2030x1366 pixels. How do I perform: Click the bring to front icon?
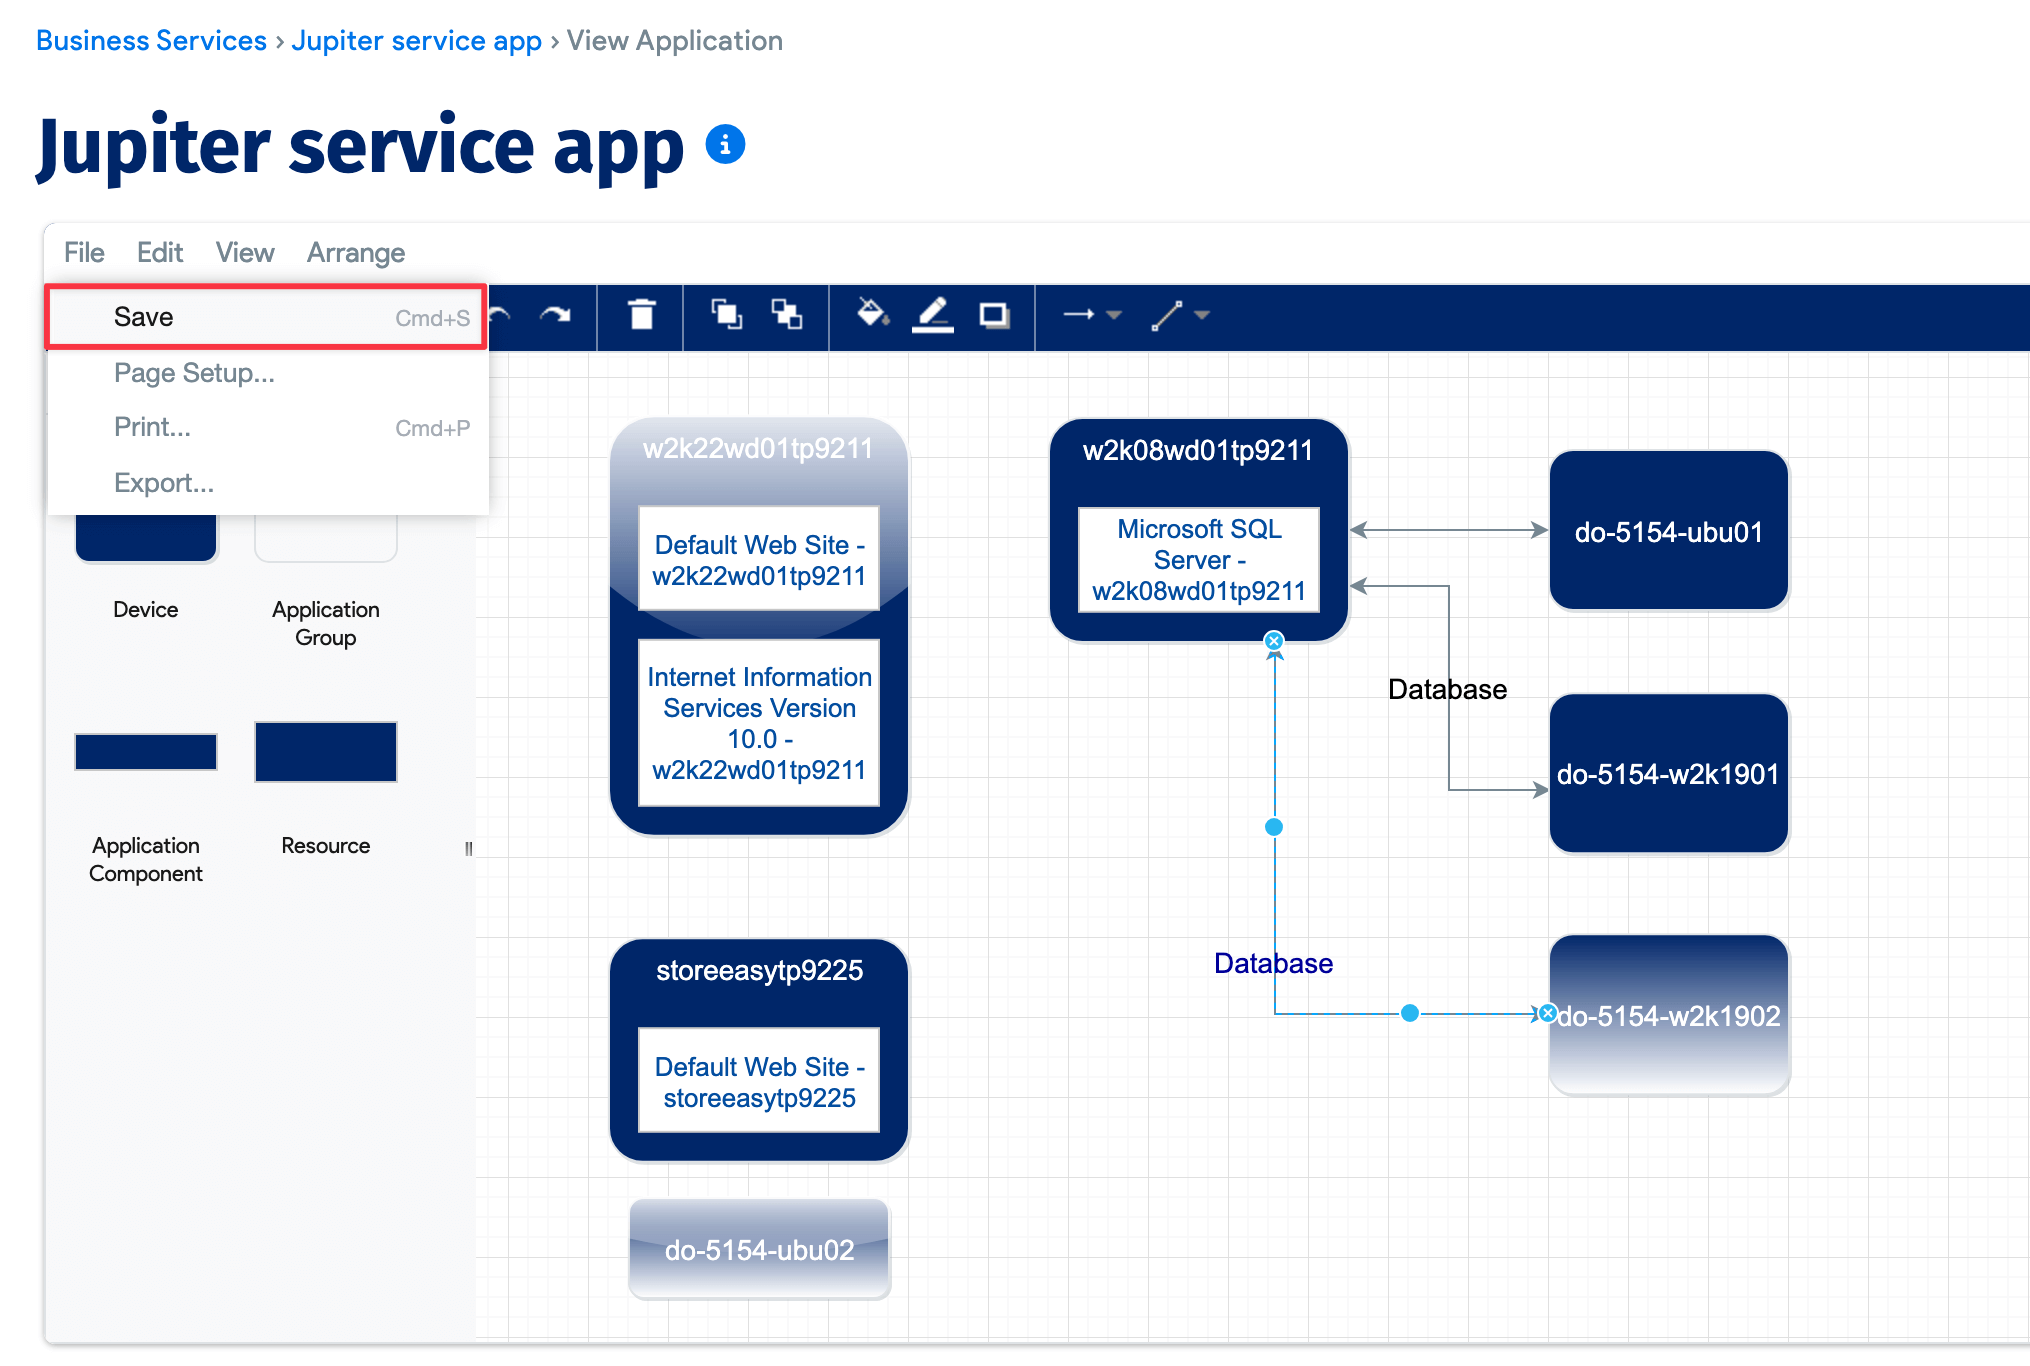726,316
